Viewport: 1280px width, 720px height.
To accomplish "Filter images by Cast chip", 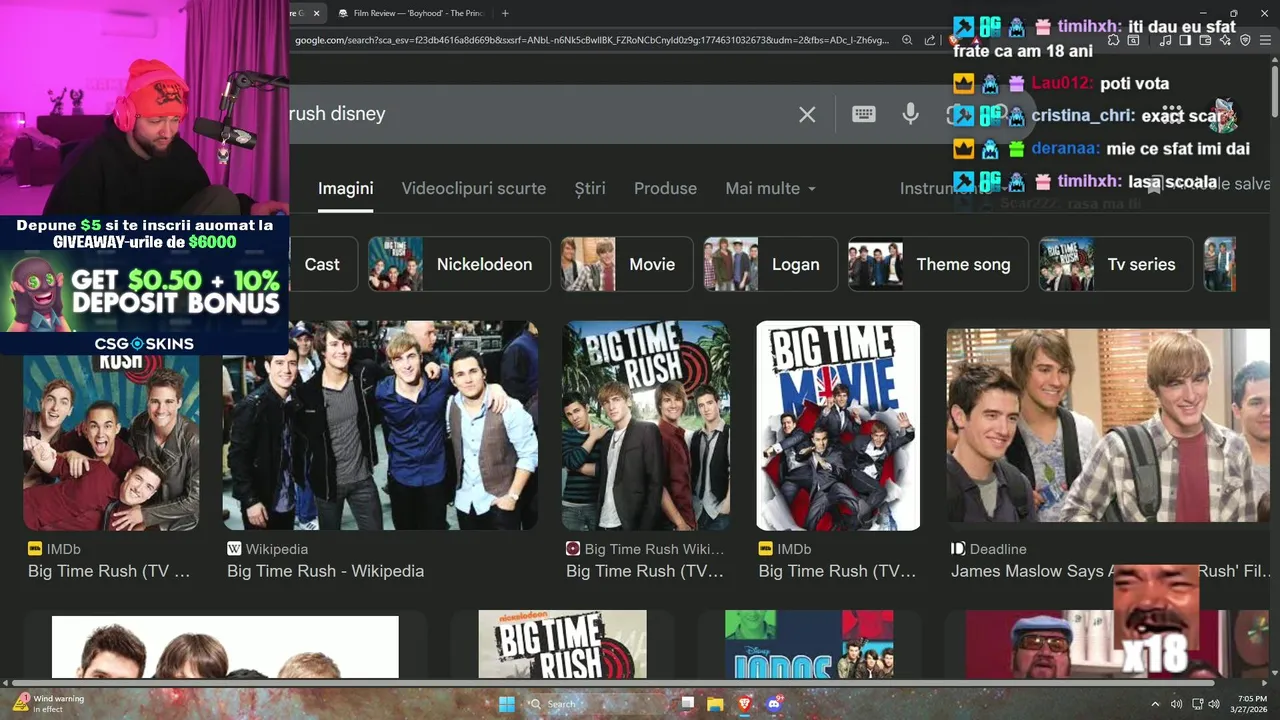I will point(322,264).
